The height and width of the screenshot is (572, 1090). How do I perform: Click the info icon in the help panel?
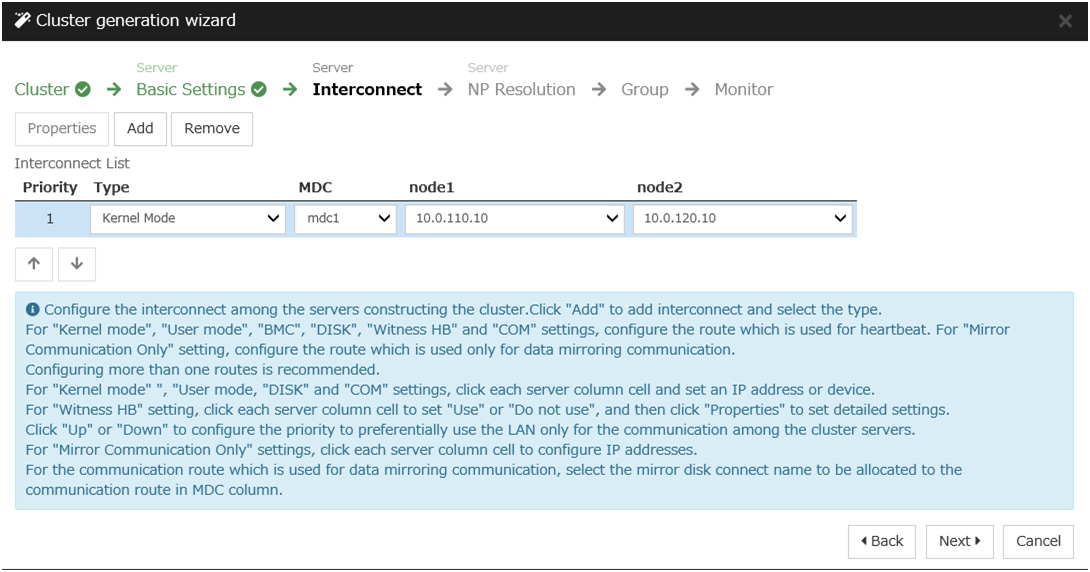point(32,310)
